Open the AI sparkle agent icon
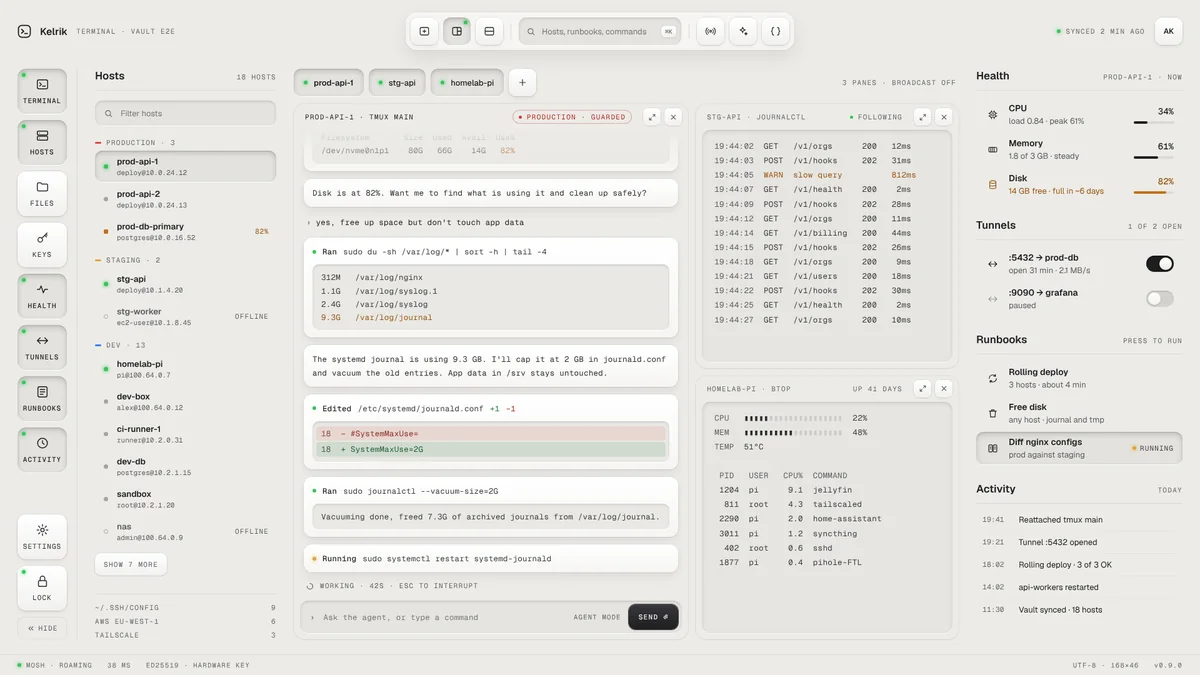 coord(743,31)
